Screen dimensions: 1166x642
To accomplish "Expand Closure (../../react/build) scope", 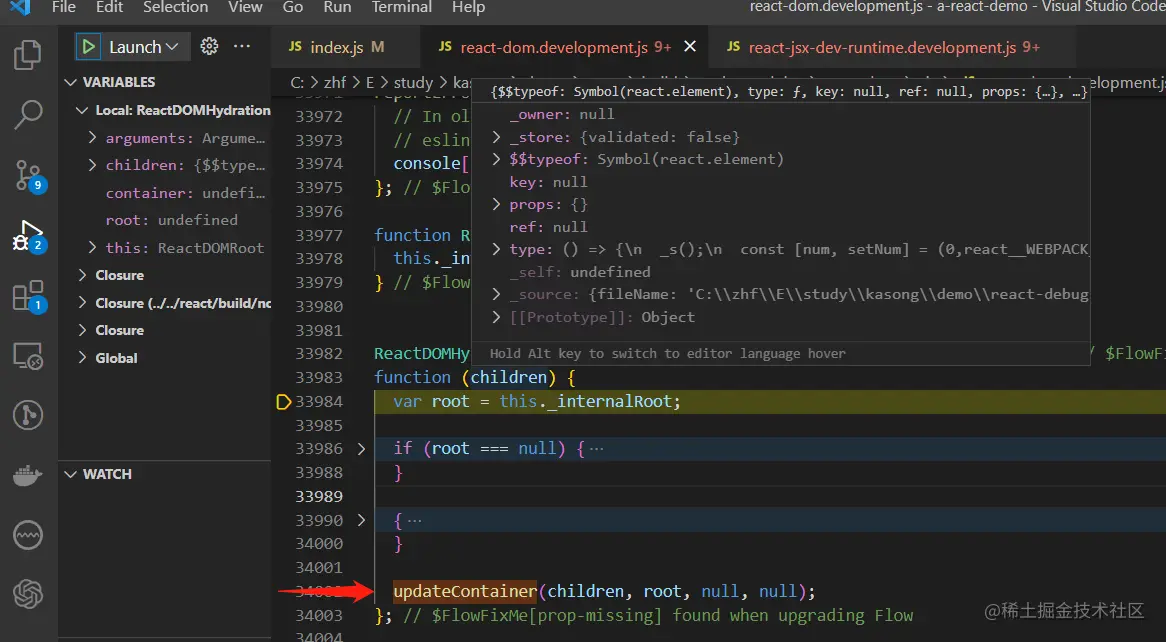I will [x=82, y=303].
